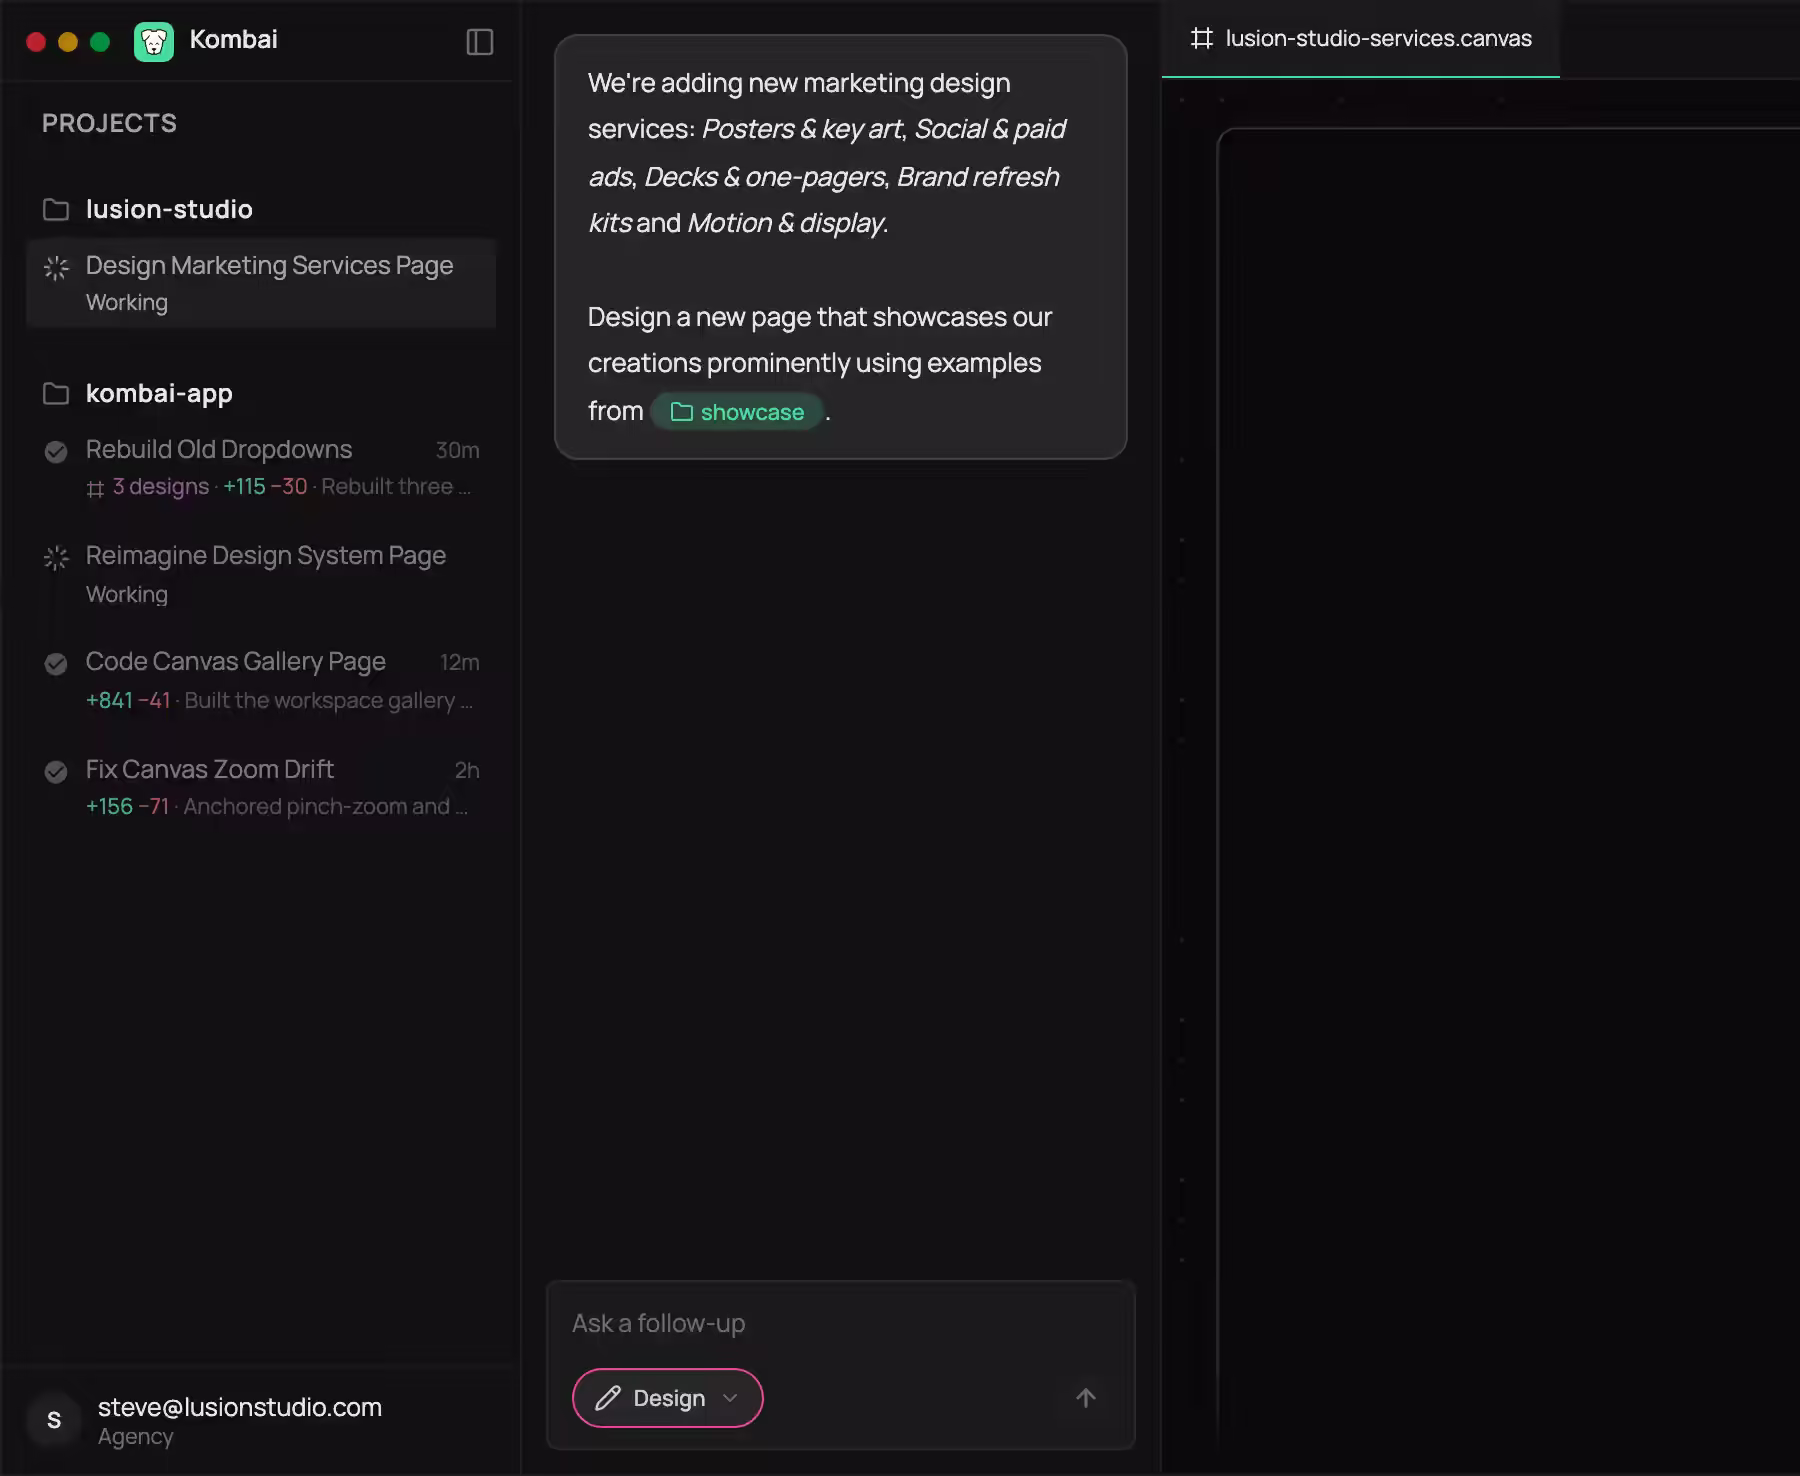Click the canvas frame icon near 3 designs
This screenshot has width=1800, height=1476.
(x=95, y=488)
